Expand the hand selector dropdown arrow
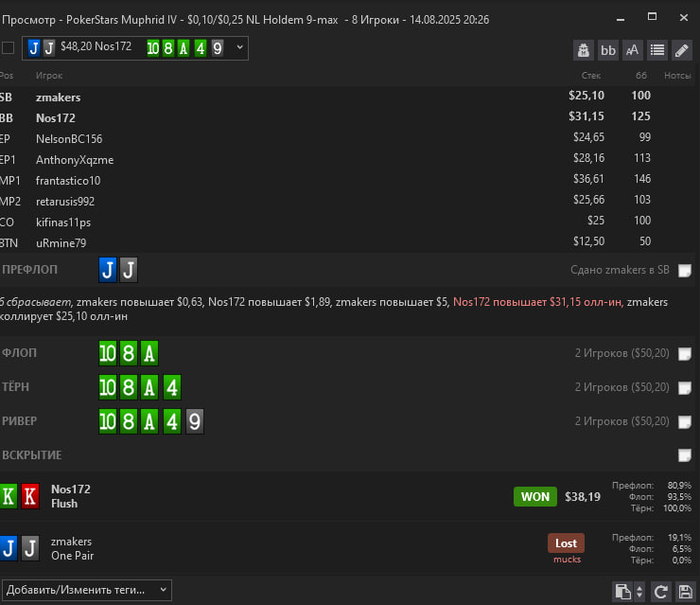Image resolution: width=700 pixels, height=605 pixels. 240,47
